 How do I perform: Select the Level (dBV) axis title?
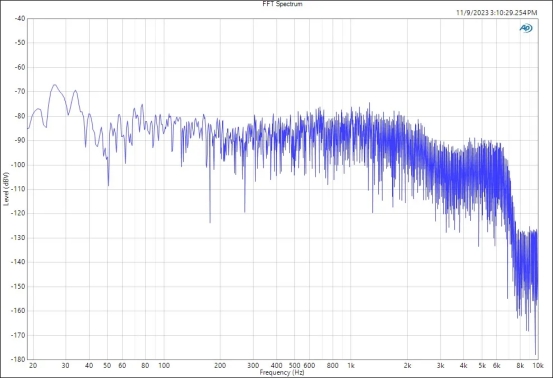[6, 189]
